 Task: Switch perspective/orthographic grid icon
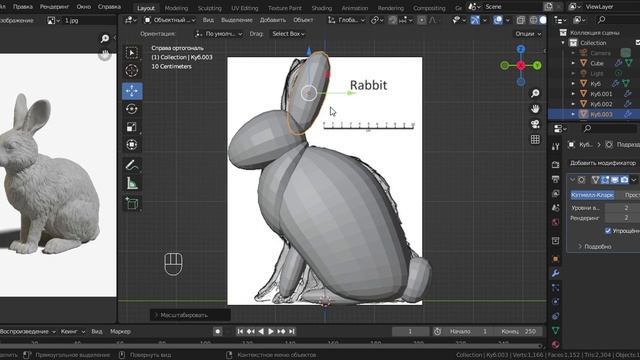pos(535,139)
